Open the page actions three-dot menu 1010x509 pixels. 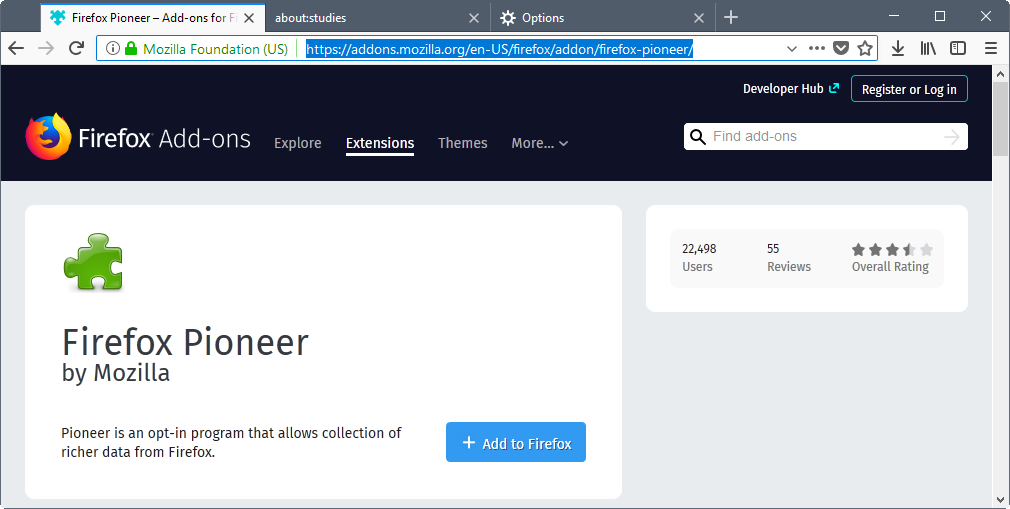tap(817, 48)
